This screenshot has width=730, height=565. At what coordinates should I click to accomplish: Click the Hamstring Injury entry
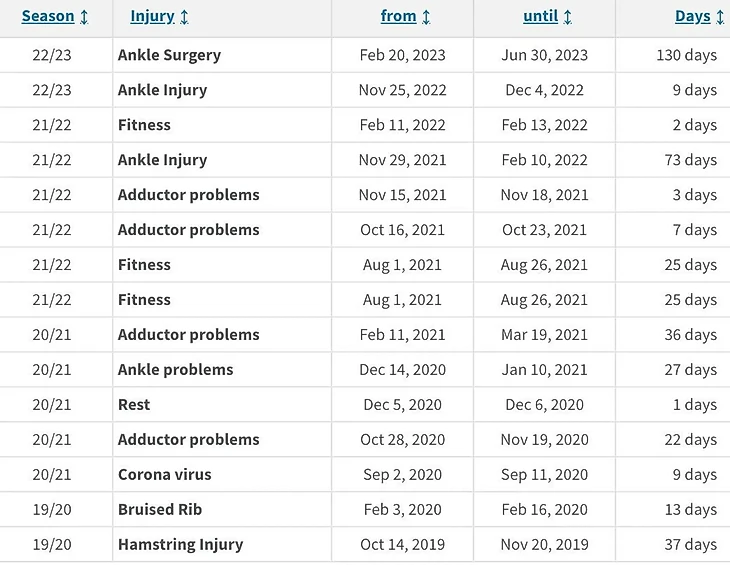click(x=180, y=545)
